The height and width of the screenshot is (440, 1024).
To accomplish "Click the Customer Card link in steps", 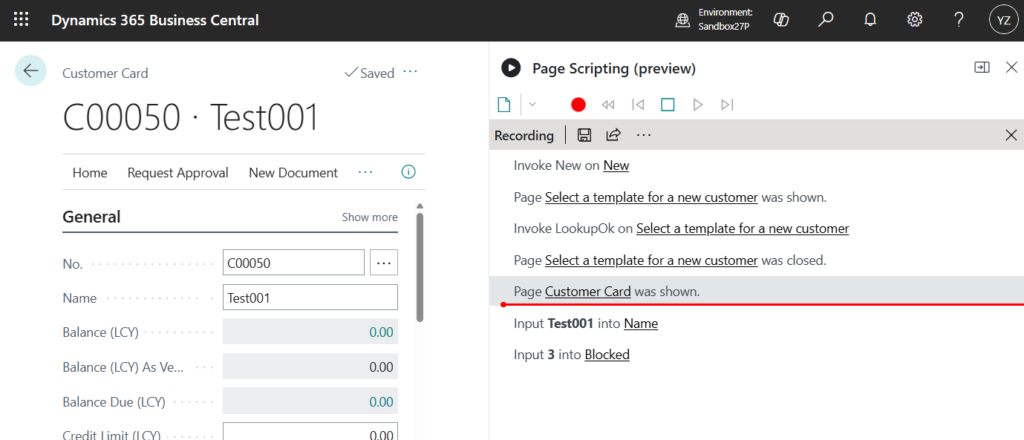I will pyautogui.click(x=587, y=291).
